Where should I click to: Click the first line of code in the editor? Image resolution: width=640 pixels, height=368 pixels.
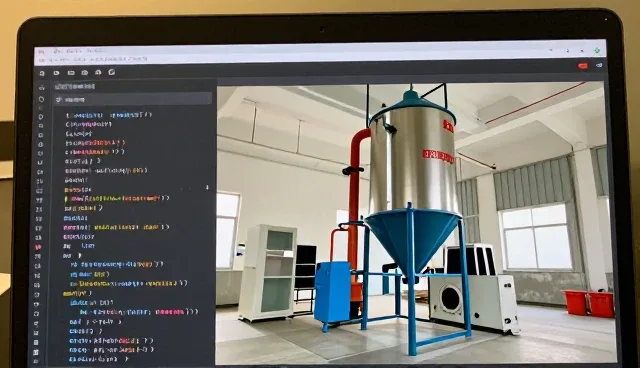(109, 115)
